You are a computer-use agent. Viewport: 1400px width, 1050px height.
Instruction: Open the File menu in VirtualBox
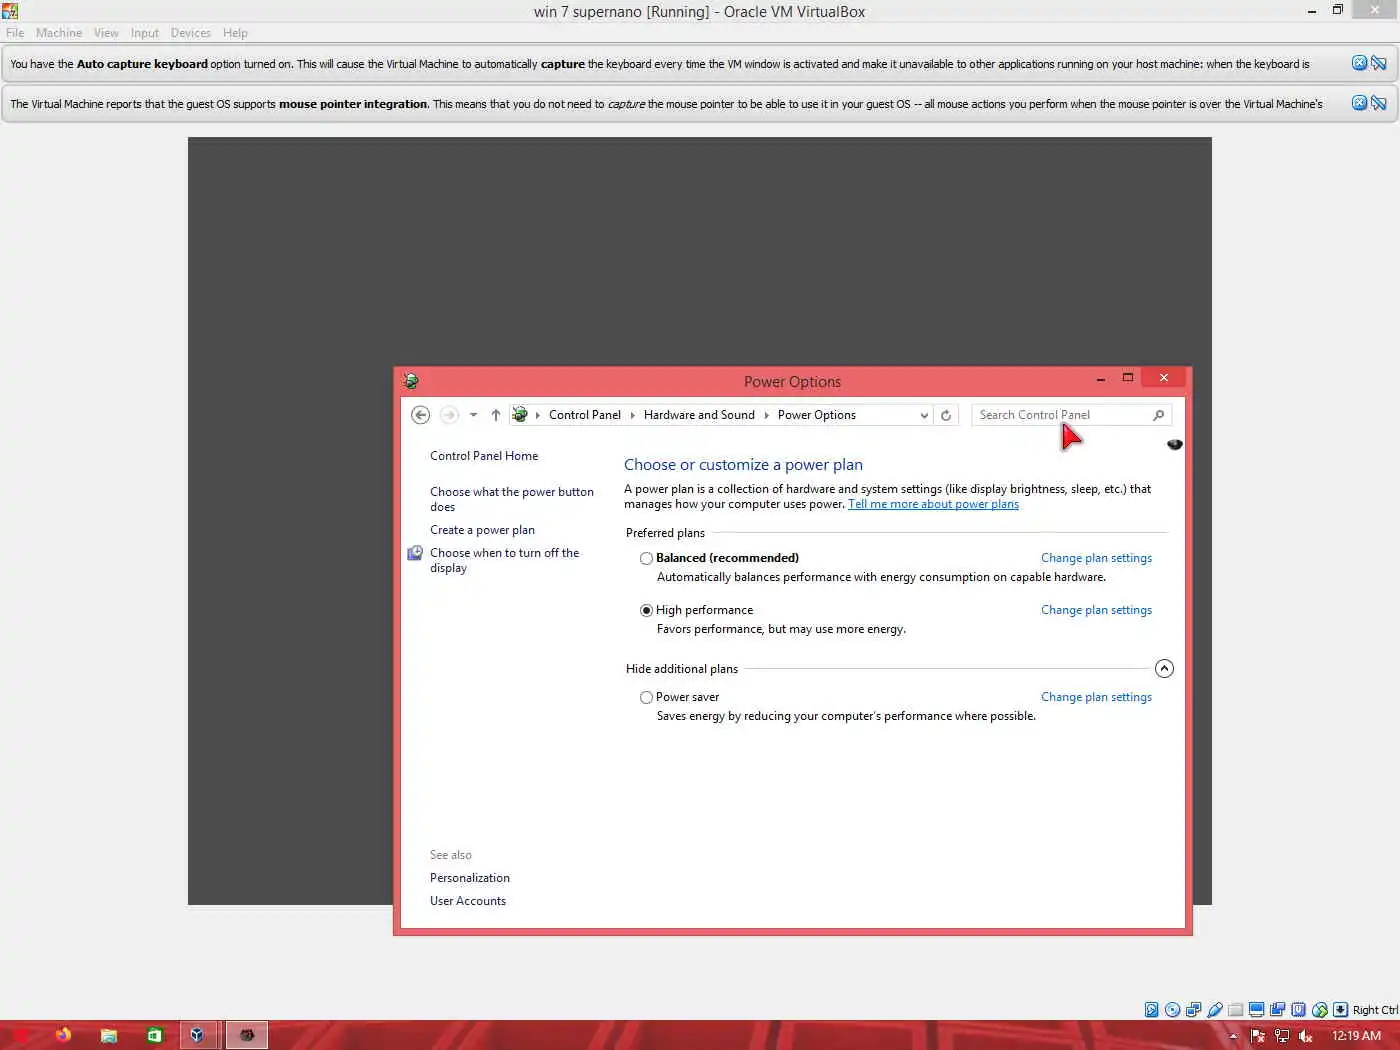(x=15, y=33)
